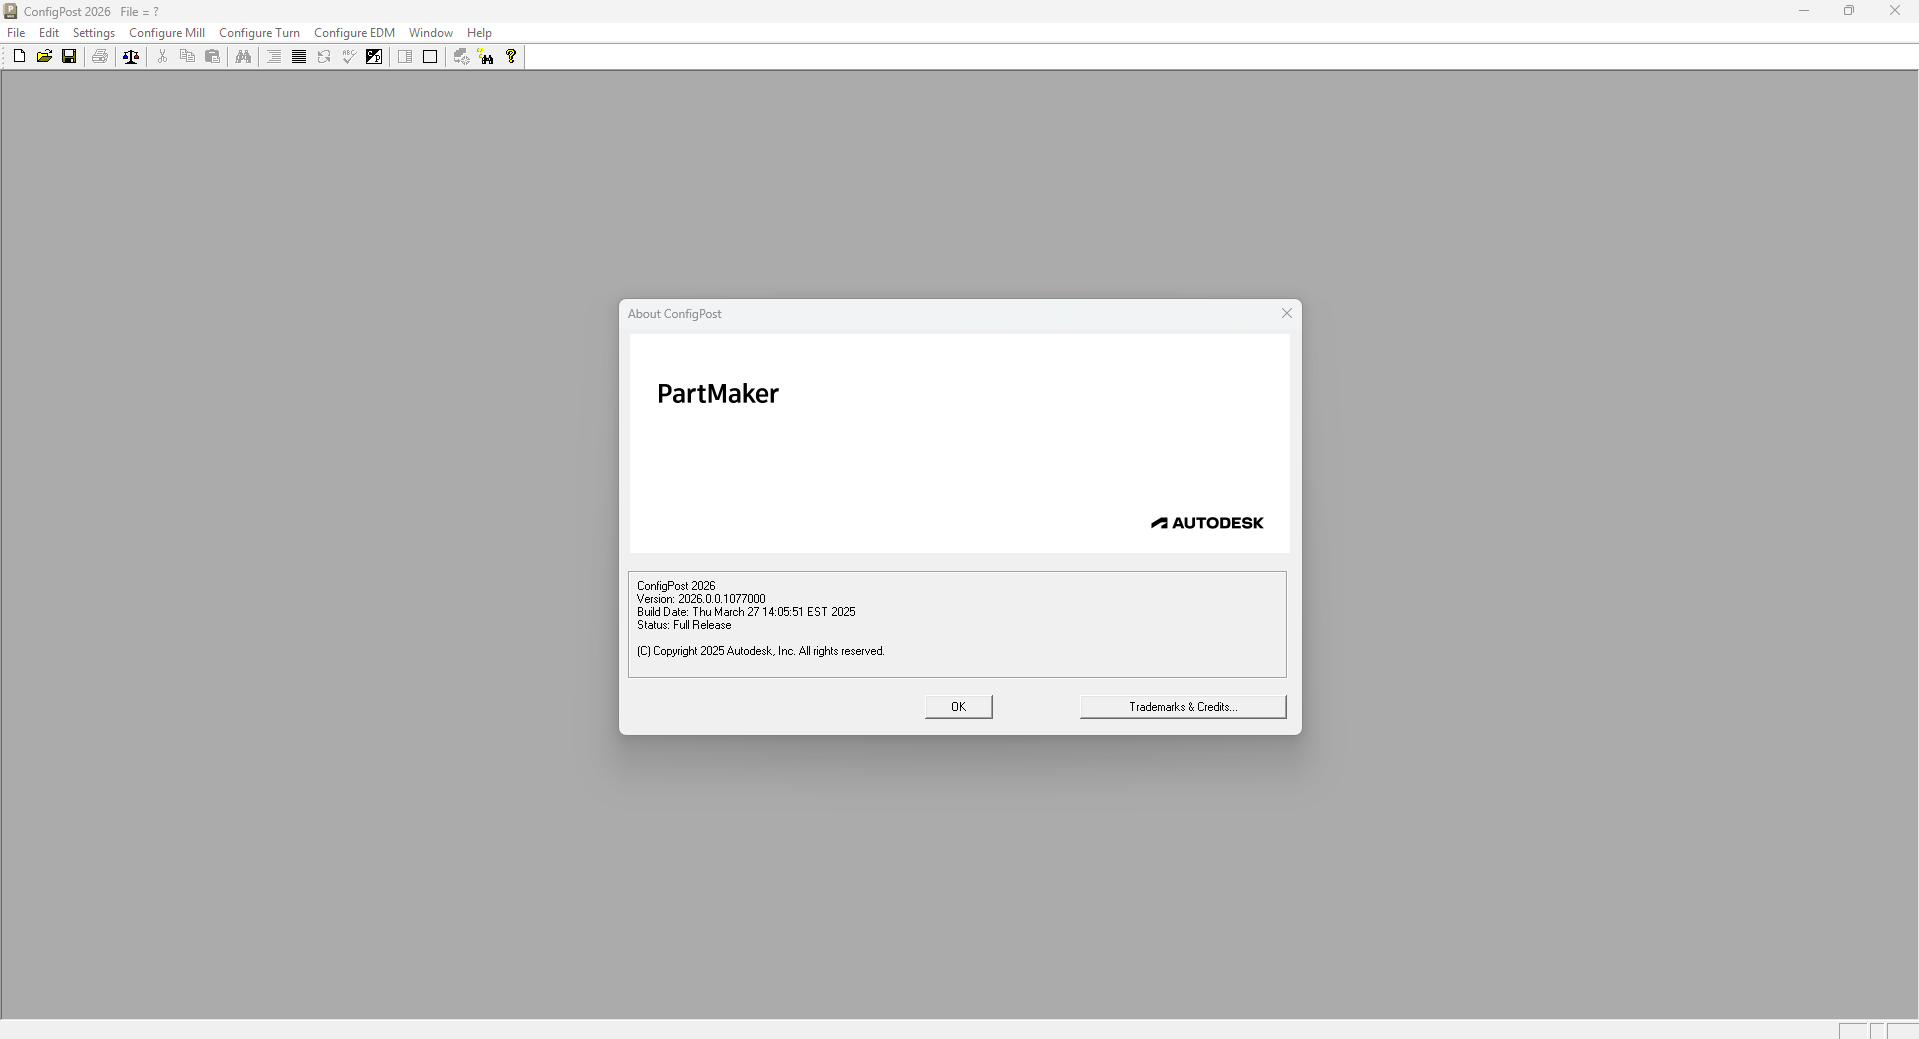Click the copy icon in the toolbar

coord(187,57)
